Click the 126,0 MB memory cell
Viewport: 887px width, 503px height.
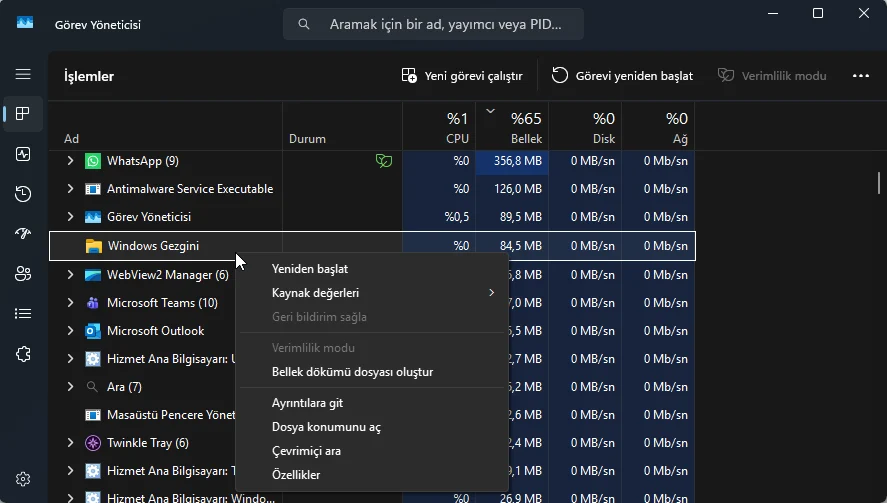[x=512, y=188]
